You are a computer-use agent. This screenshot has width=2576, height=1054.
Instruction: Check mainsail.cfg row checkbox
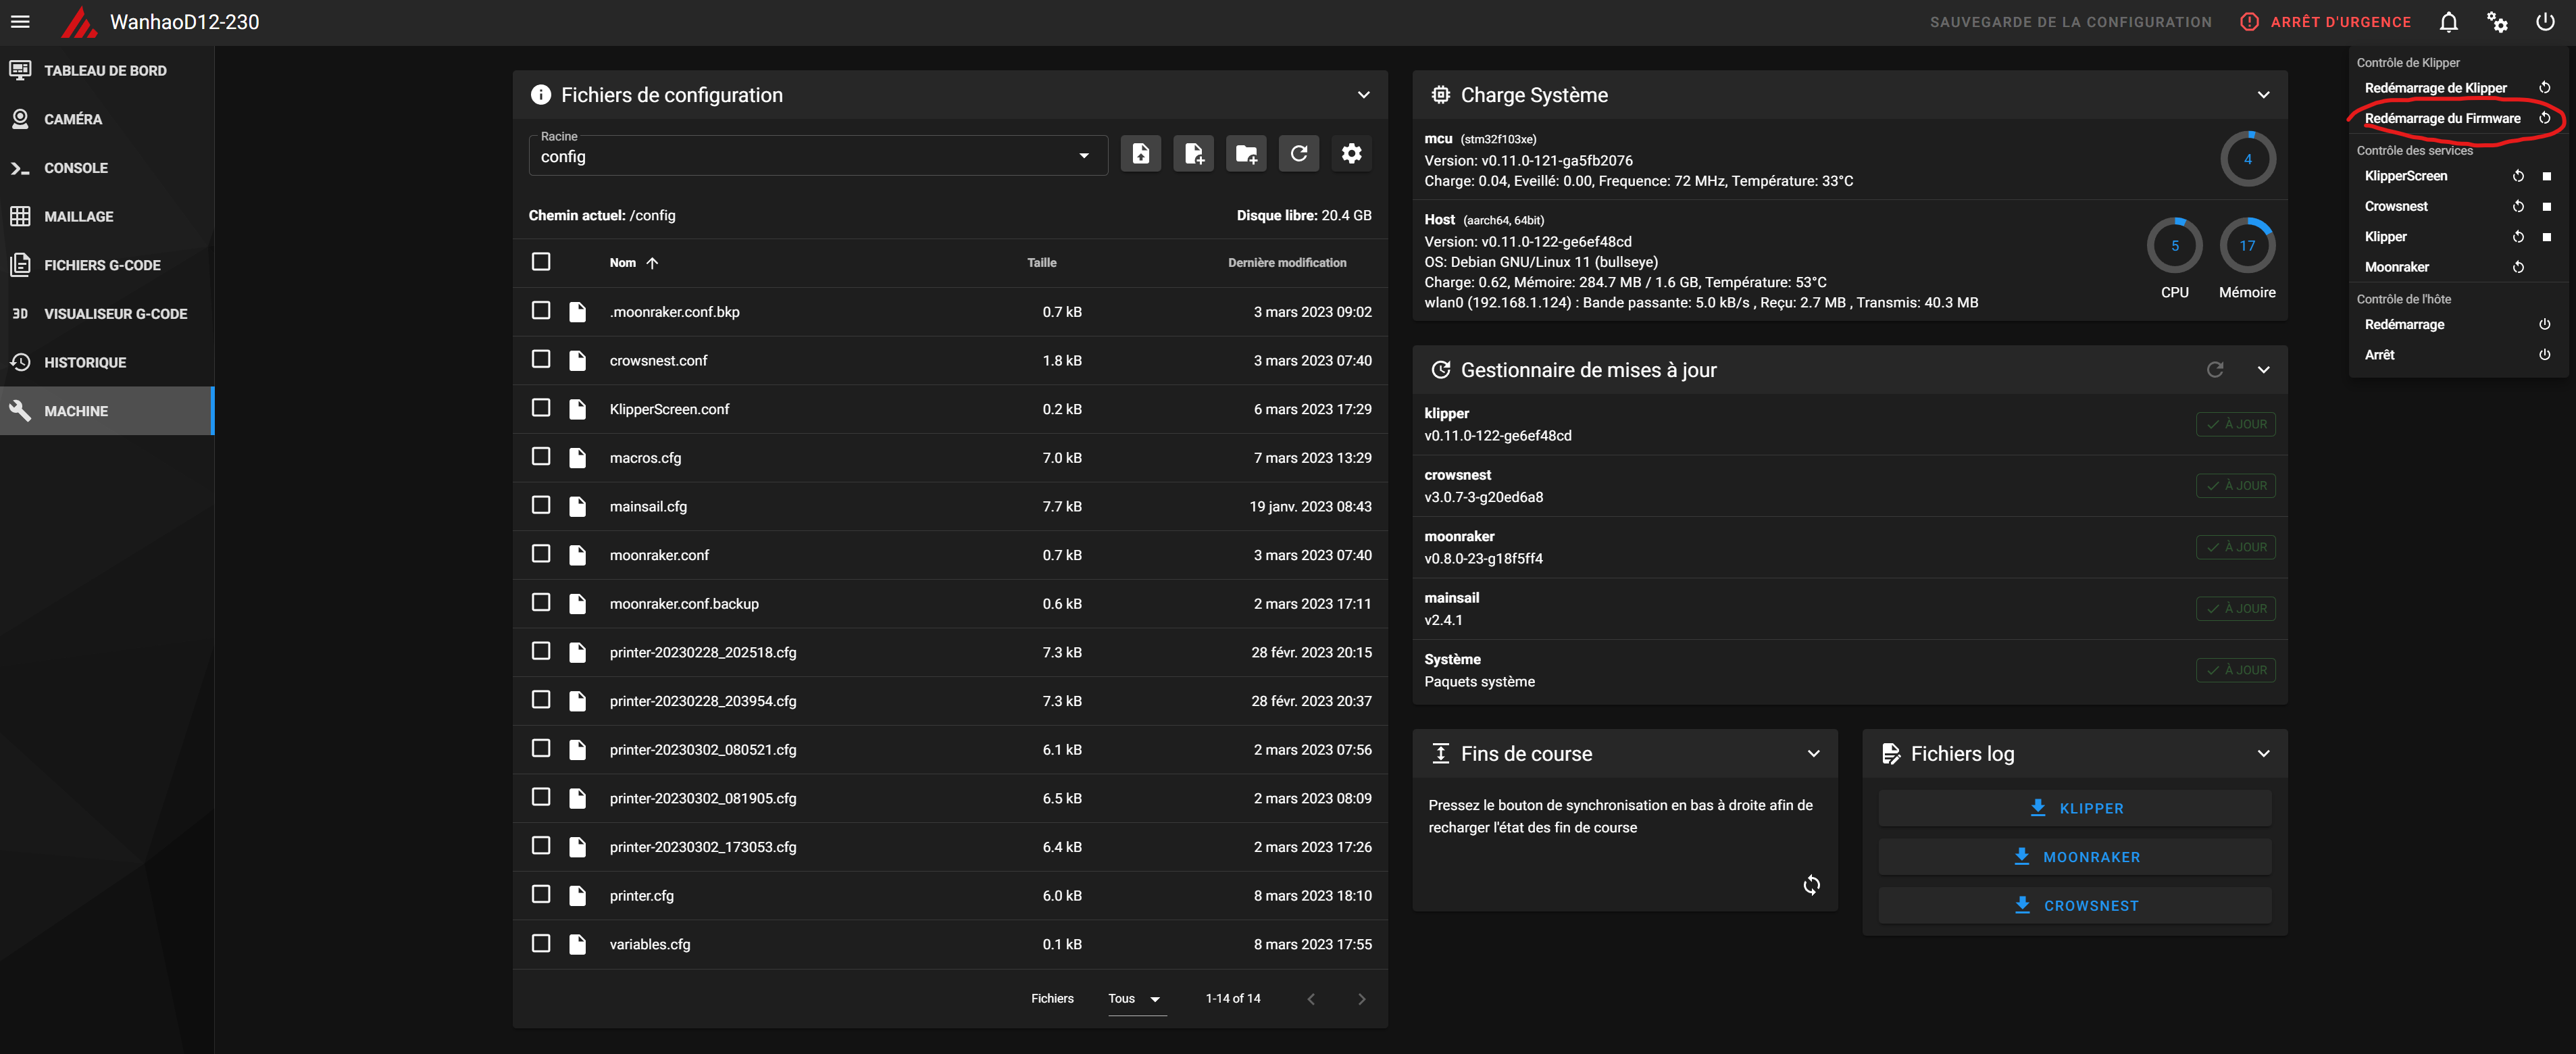[541, 505]
